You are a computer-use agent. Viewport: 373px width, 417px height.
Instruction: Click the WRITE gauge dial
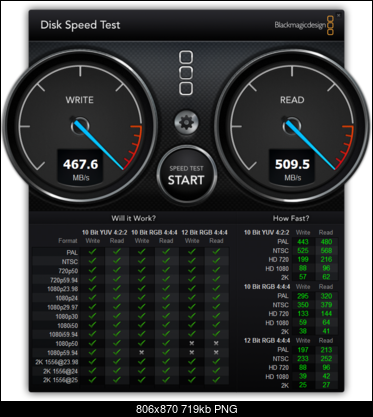(x=80, y=127)
